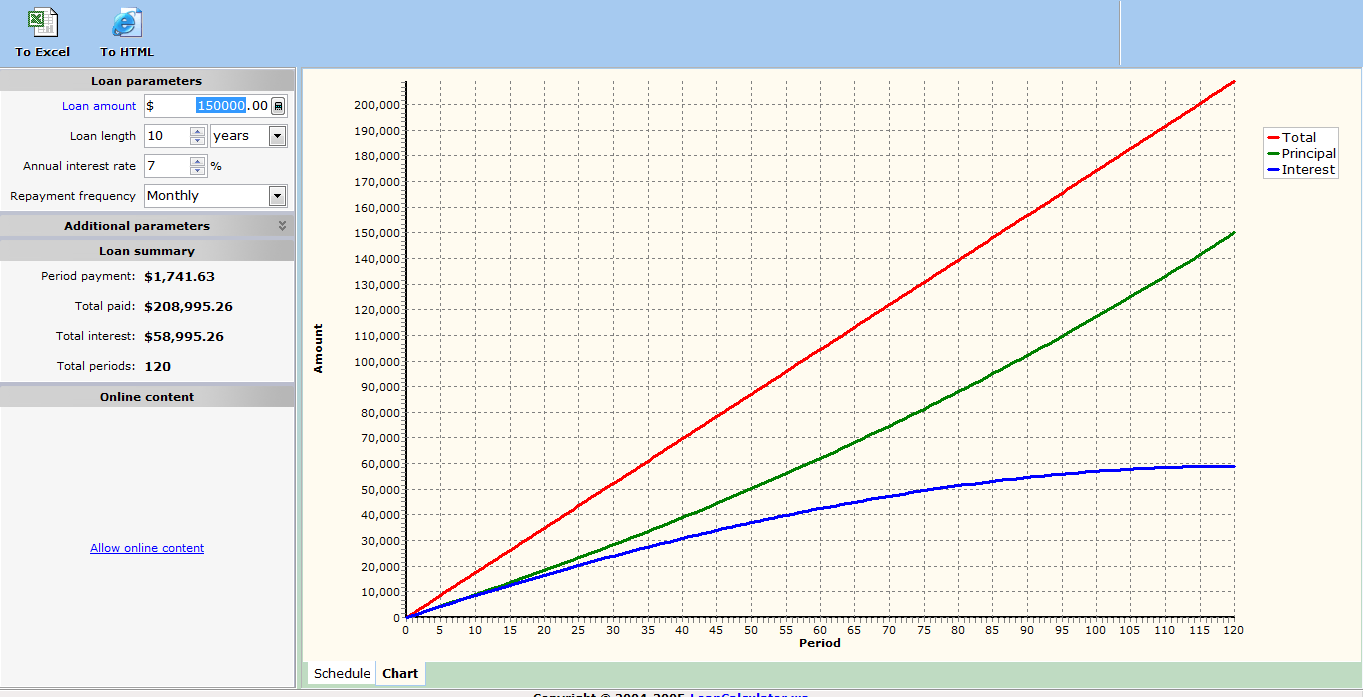Click the 200,000 label on amount axis
1363x697 pixels.
[377, 105]
